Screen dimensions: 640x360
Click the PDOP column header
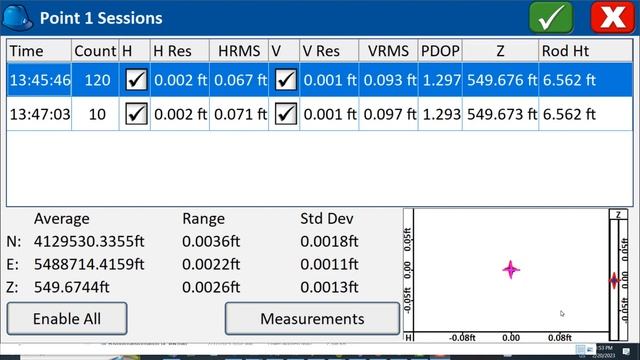tap(440, 51)
